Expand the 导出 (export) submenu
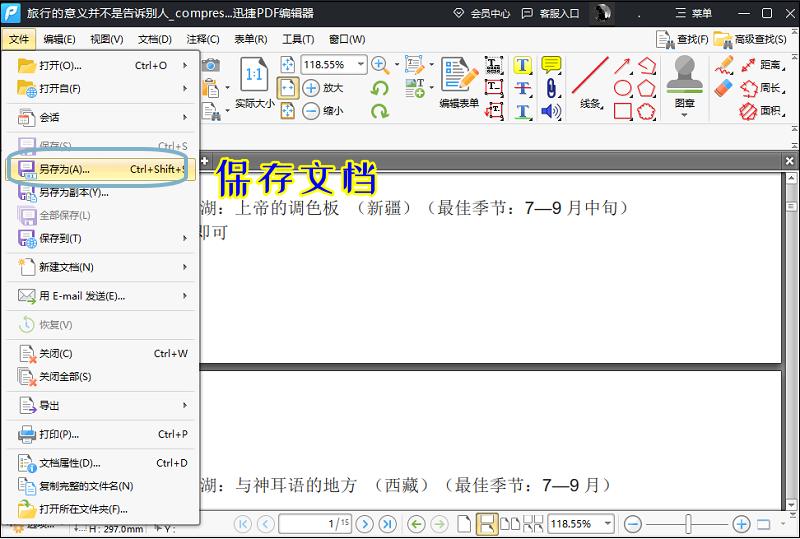Image resolution: width=800 pixels, height=539 pixels. (100, 405)
